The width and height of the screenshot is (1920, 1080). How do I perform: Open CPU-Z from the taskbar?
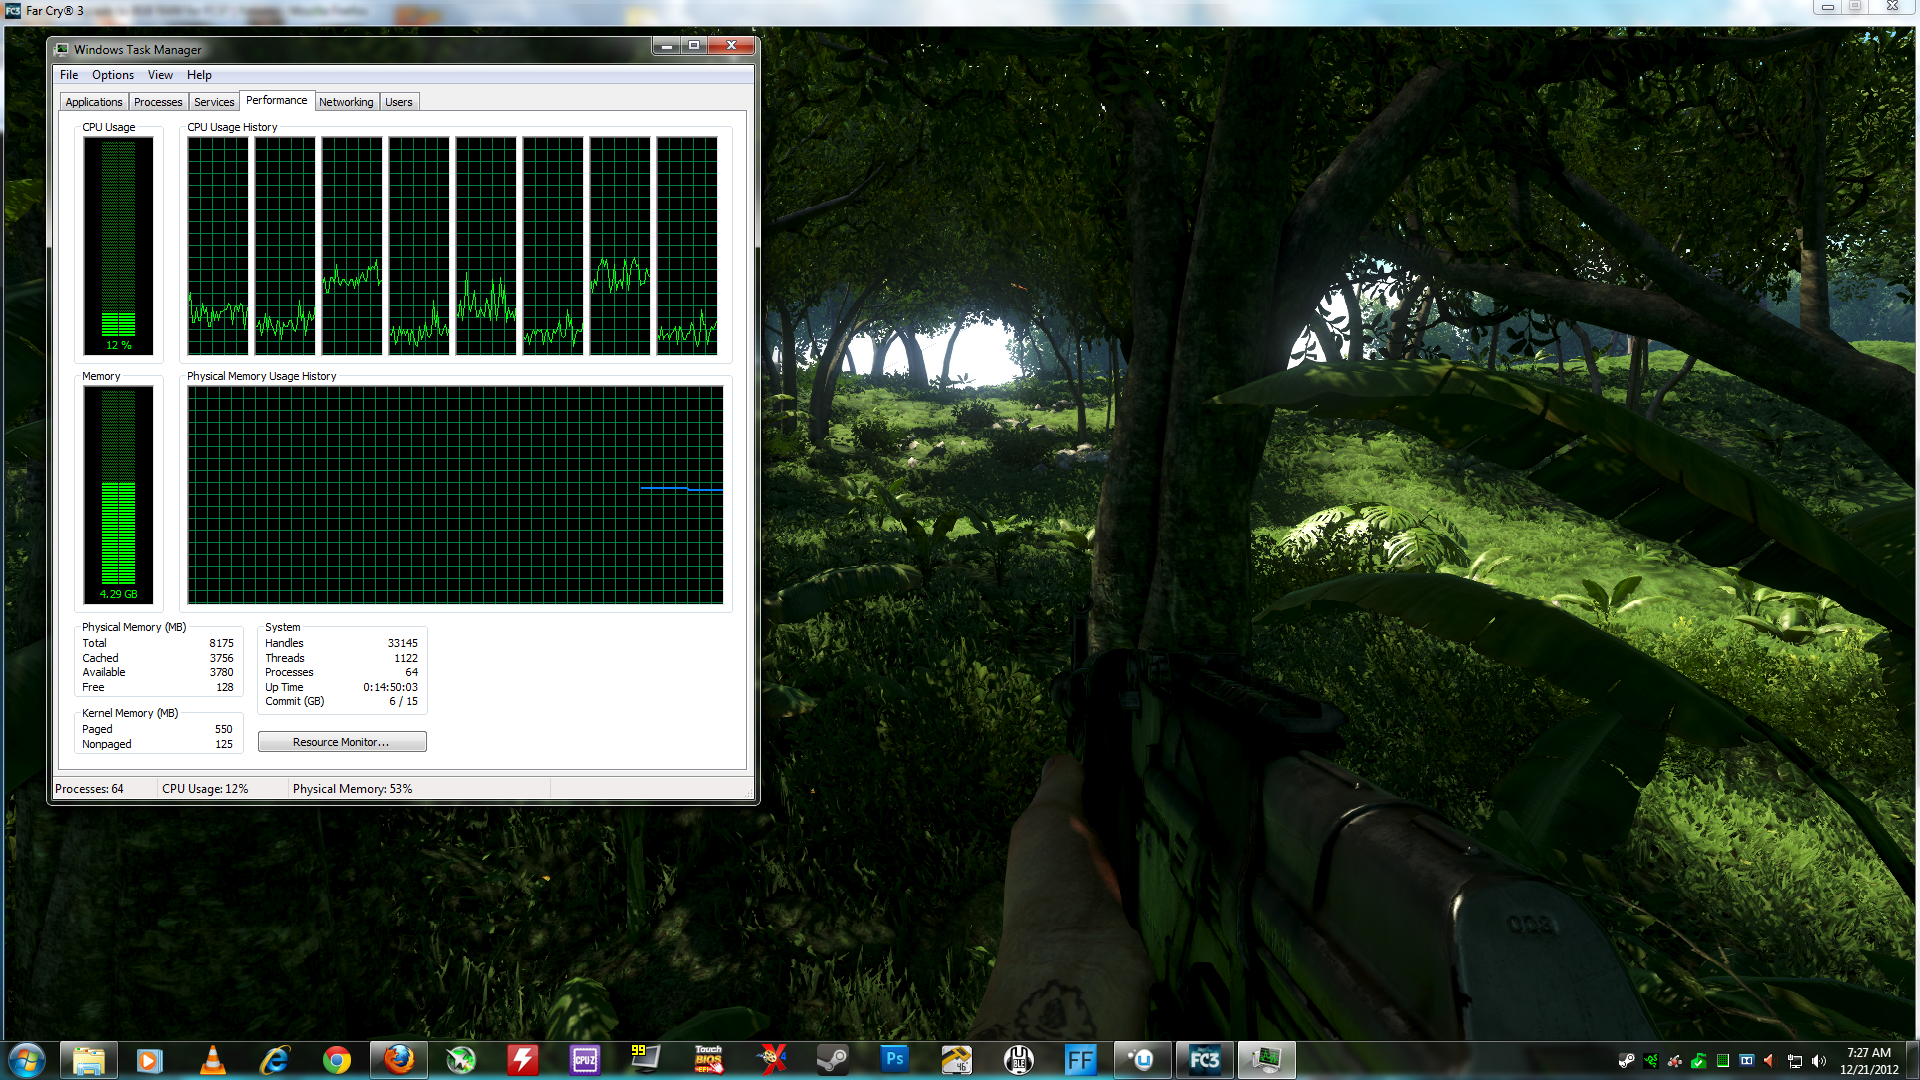[585, 1060]
